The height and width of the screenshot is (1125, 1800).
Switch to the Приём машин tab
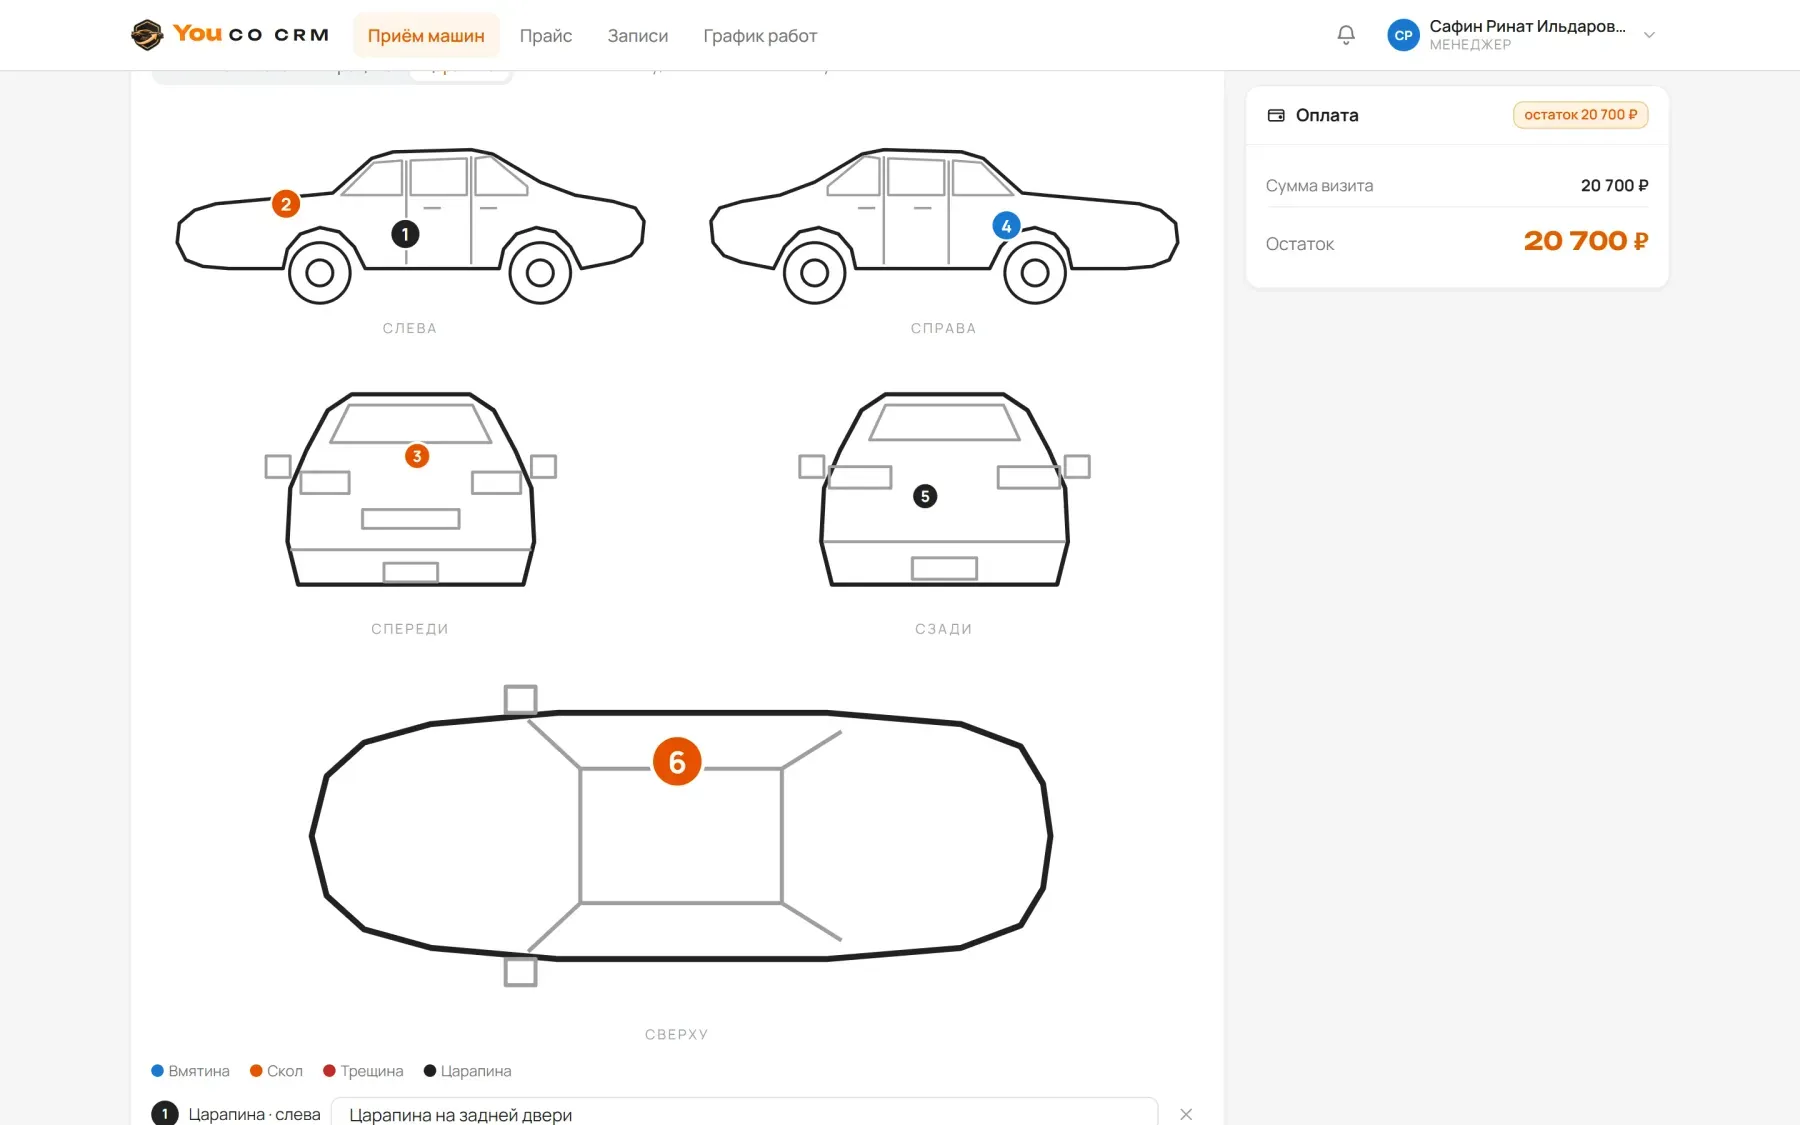(426, 35)
